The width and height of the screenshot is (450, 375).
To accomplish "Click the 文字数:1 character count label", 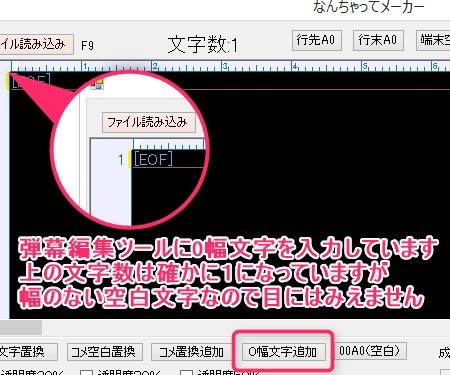I will pyautogui.click(x=203, y=45).
